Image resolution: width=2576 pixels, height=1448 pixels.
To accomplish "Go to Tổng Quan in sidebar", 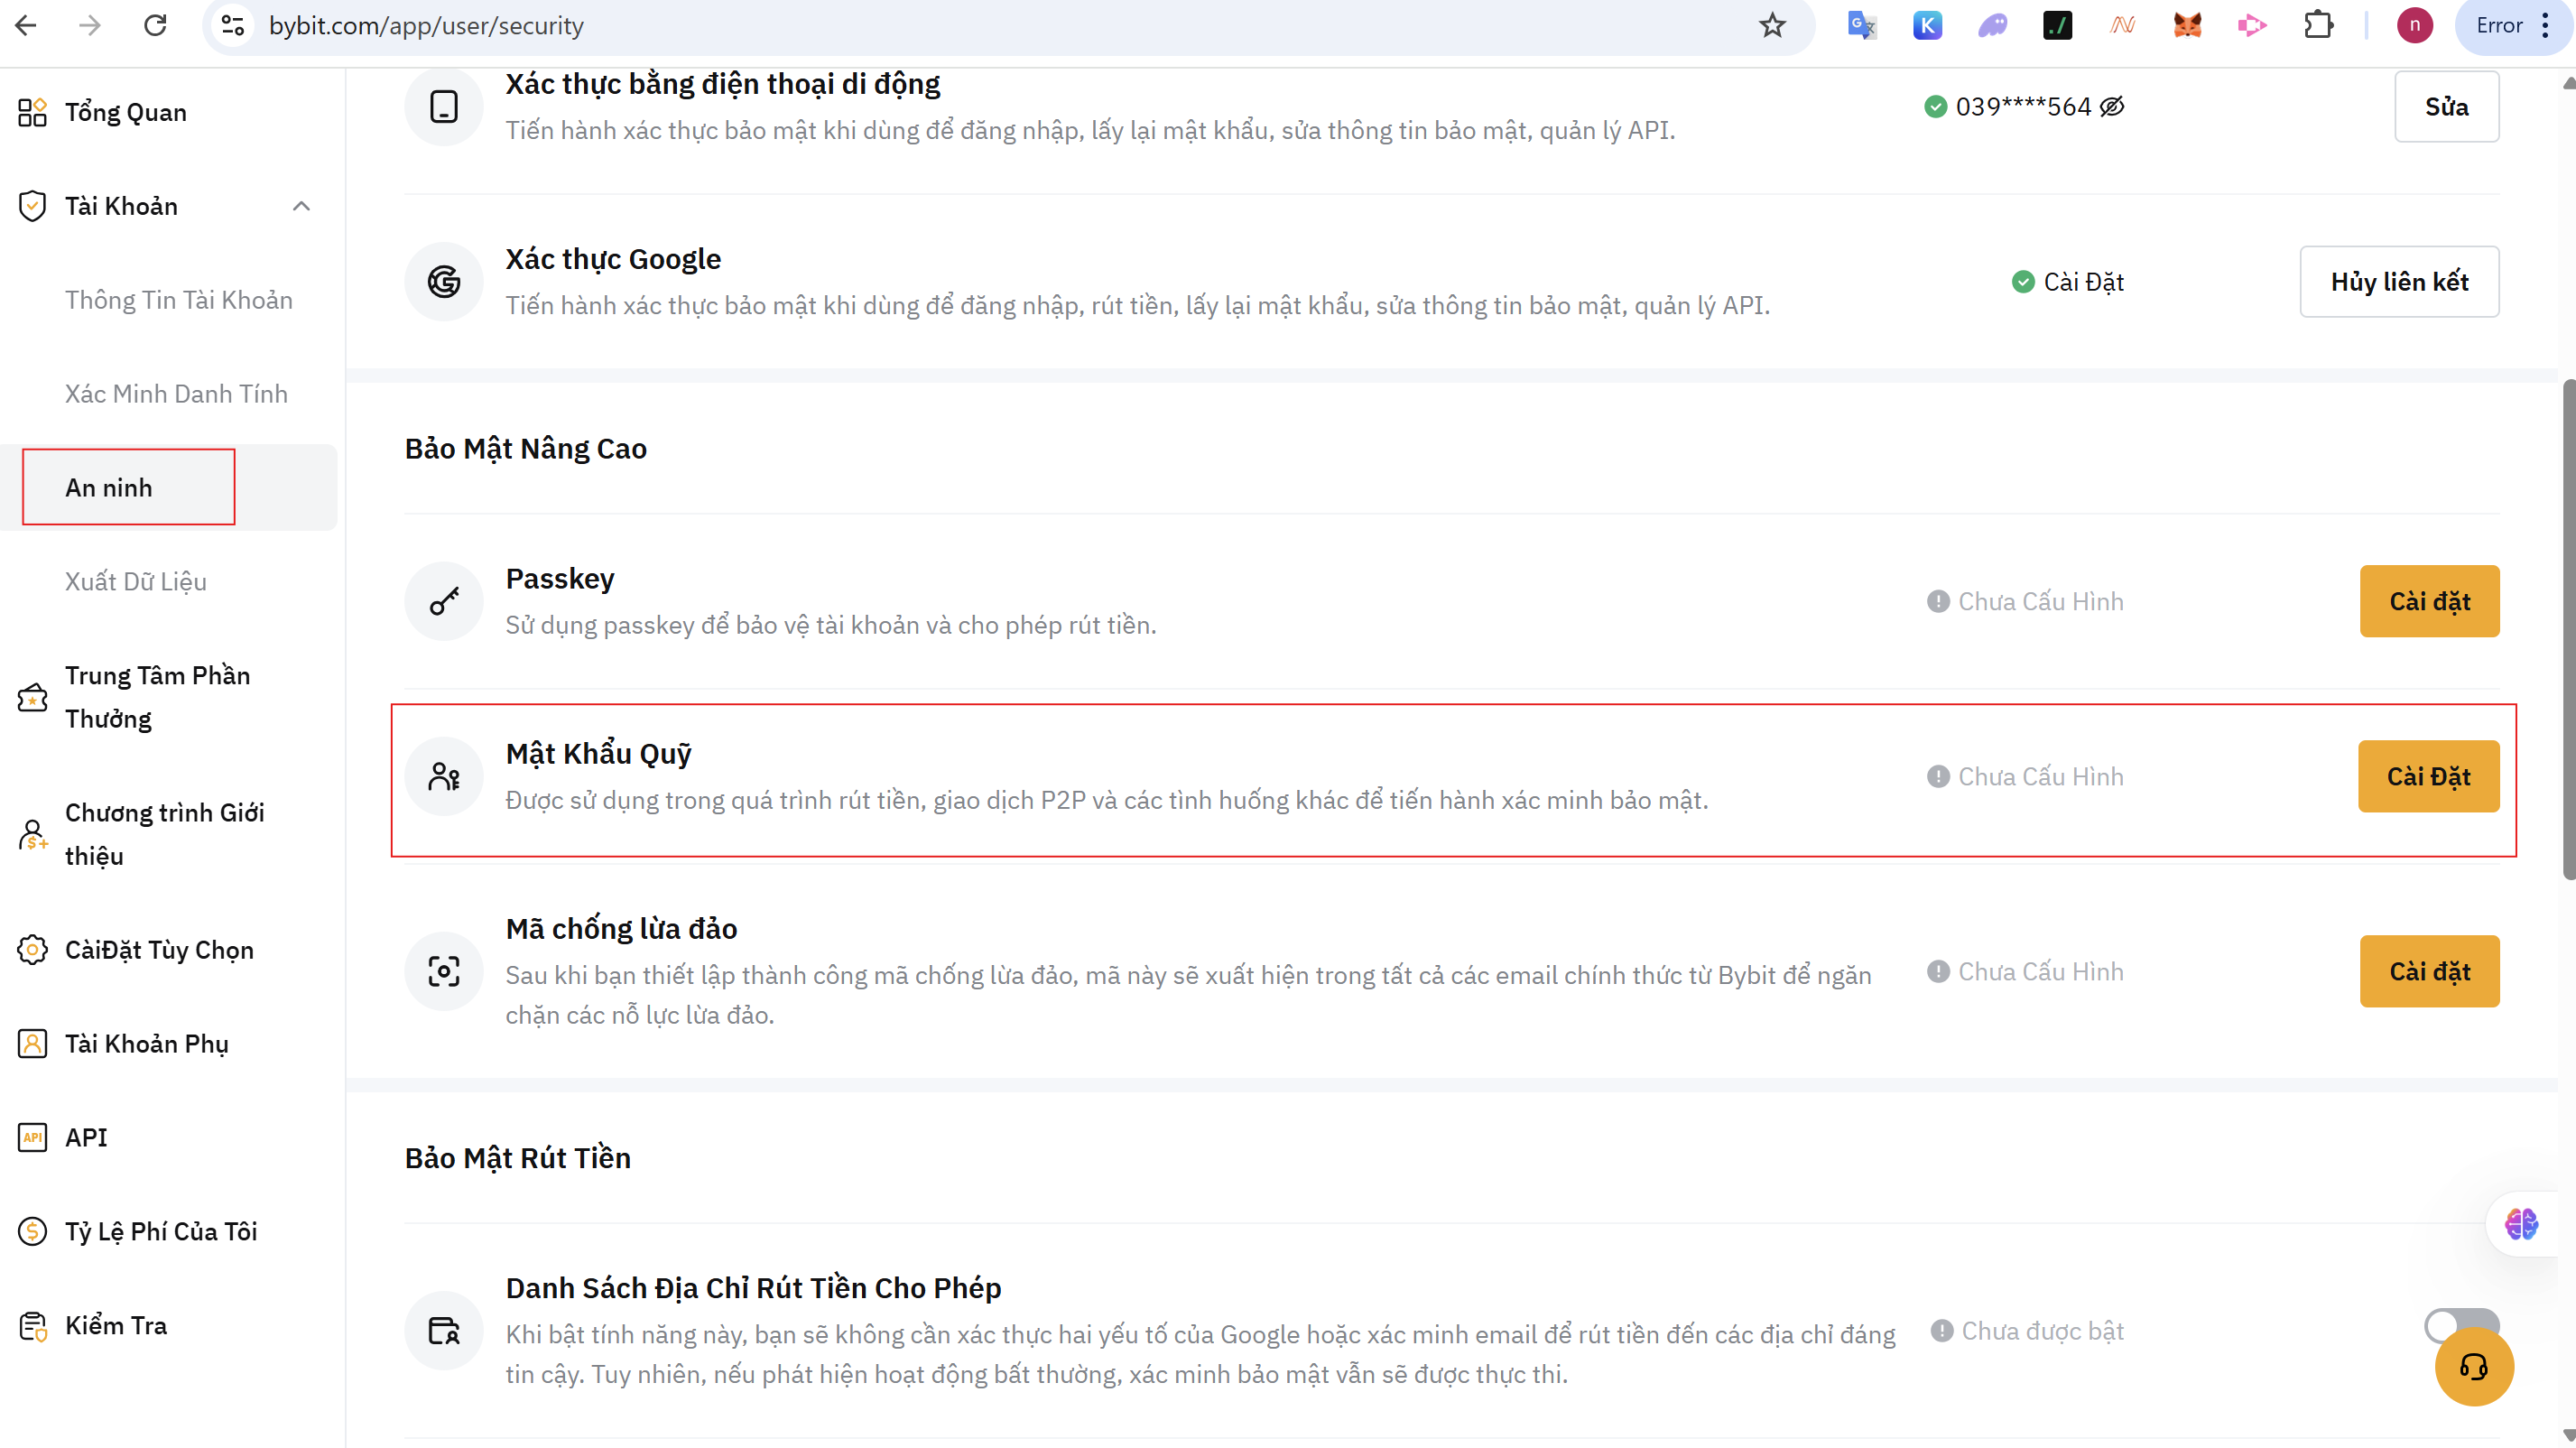I will click(x=126, y=112).
